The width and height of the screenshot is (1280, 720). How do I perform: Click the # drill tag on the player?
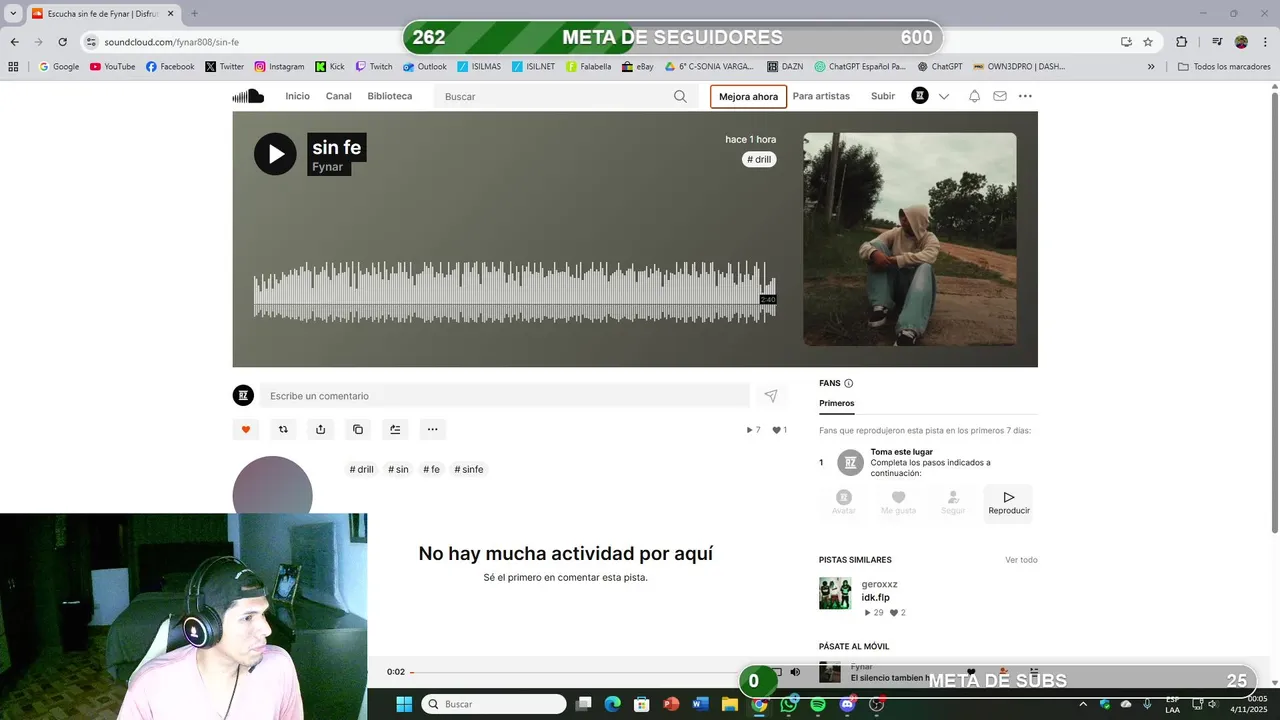759,159
